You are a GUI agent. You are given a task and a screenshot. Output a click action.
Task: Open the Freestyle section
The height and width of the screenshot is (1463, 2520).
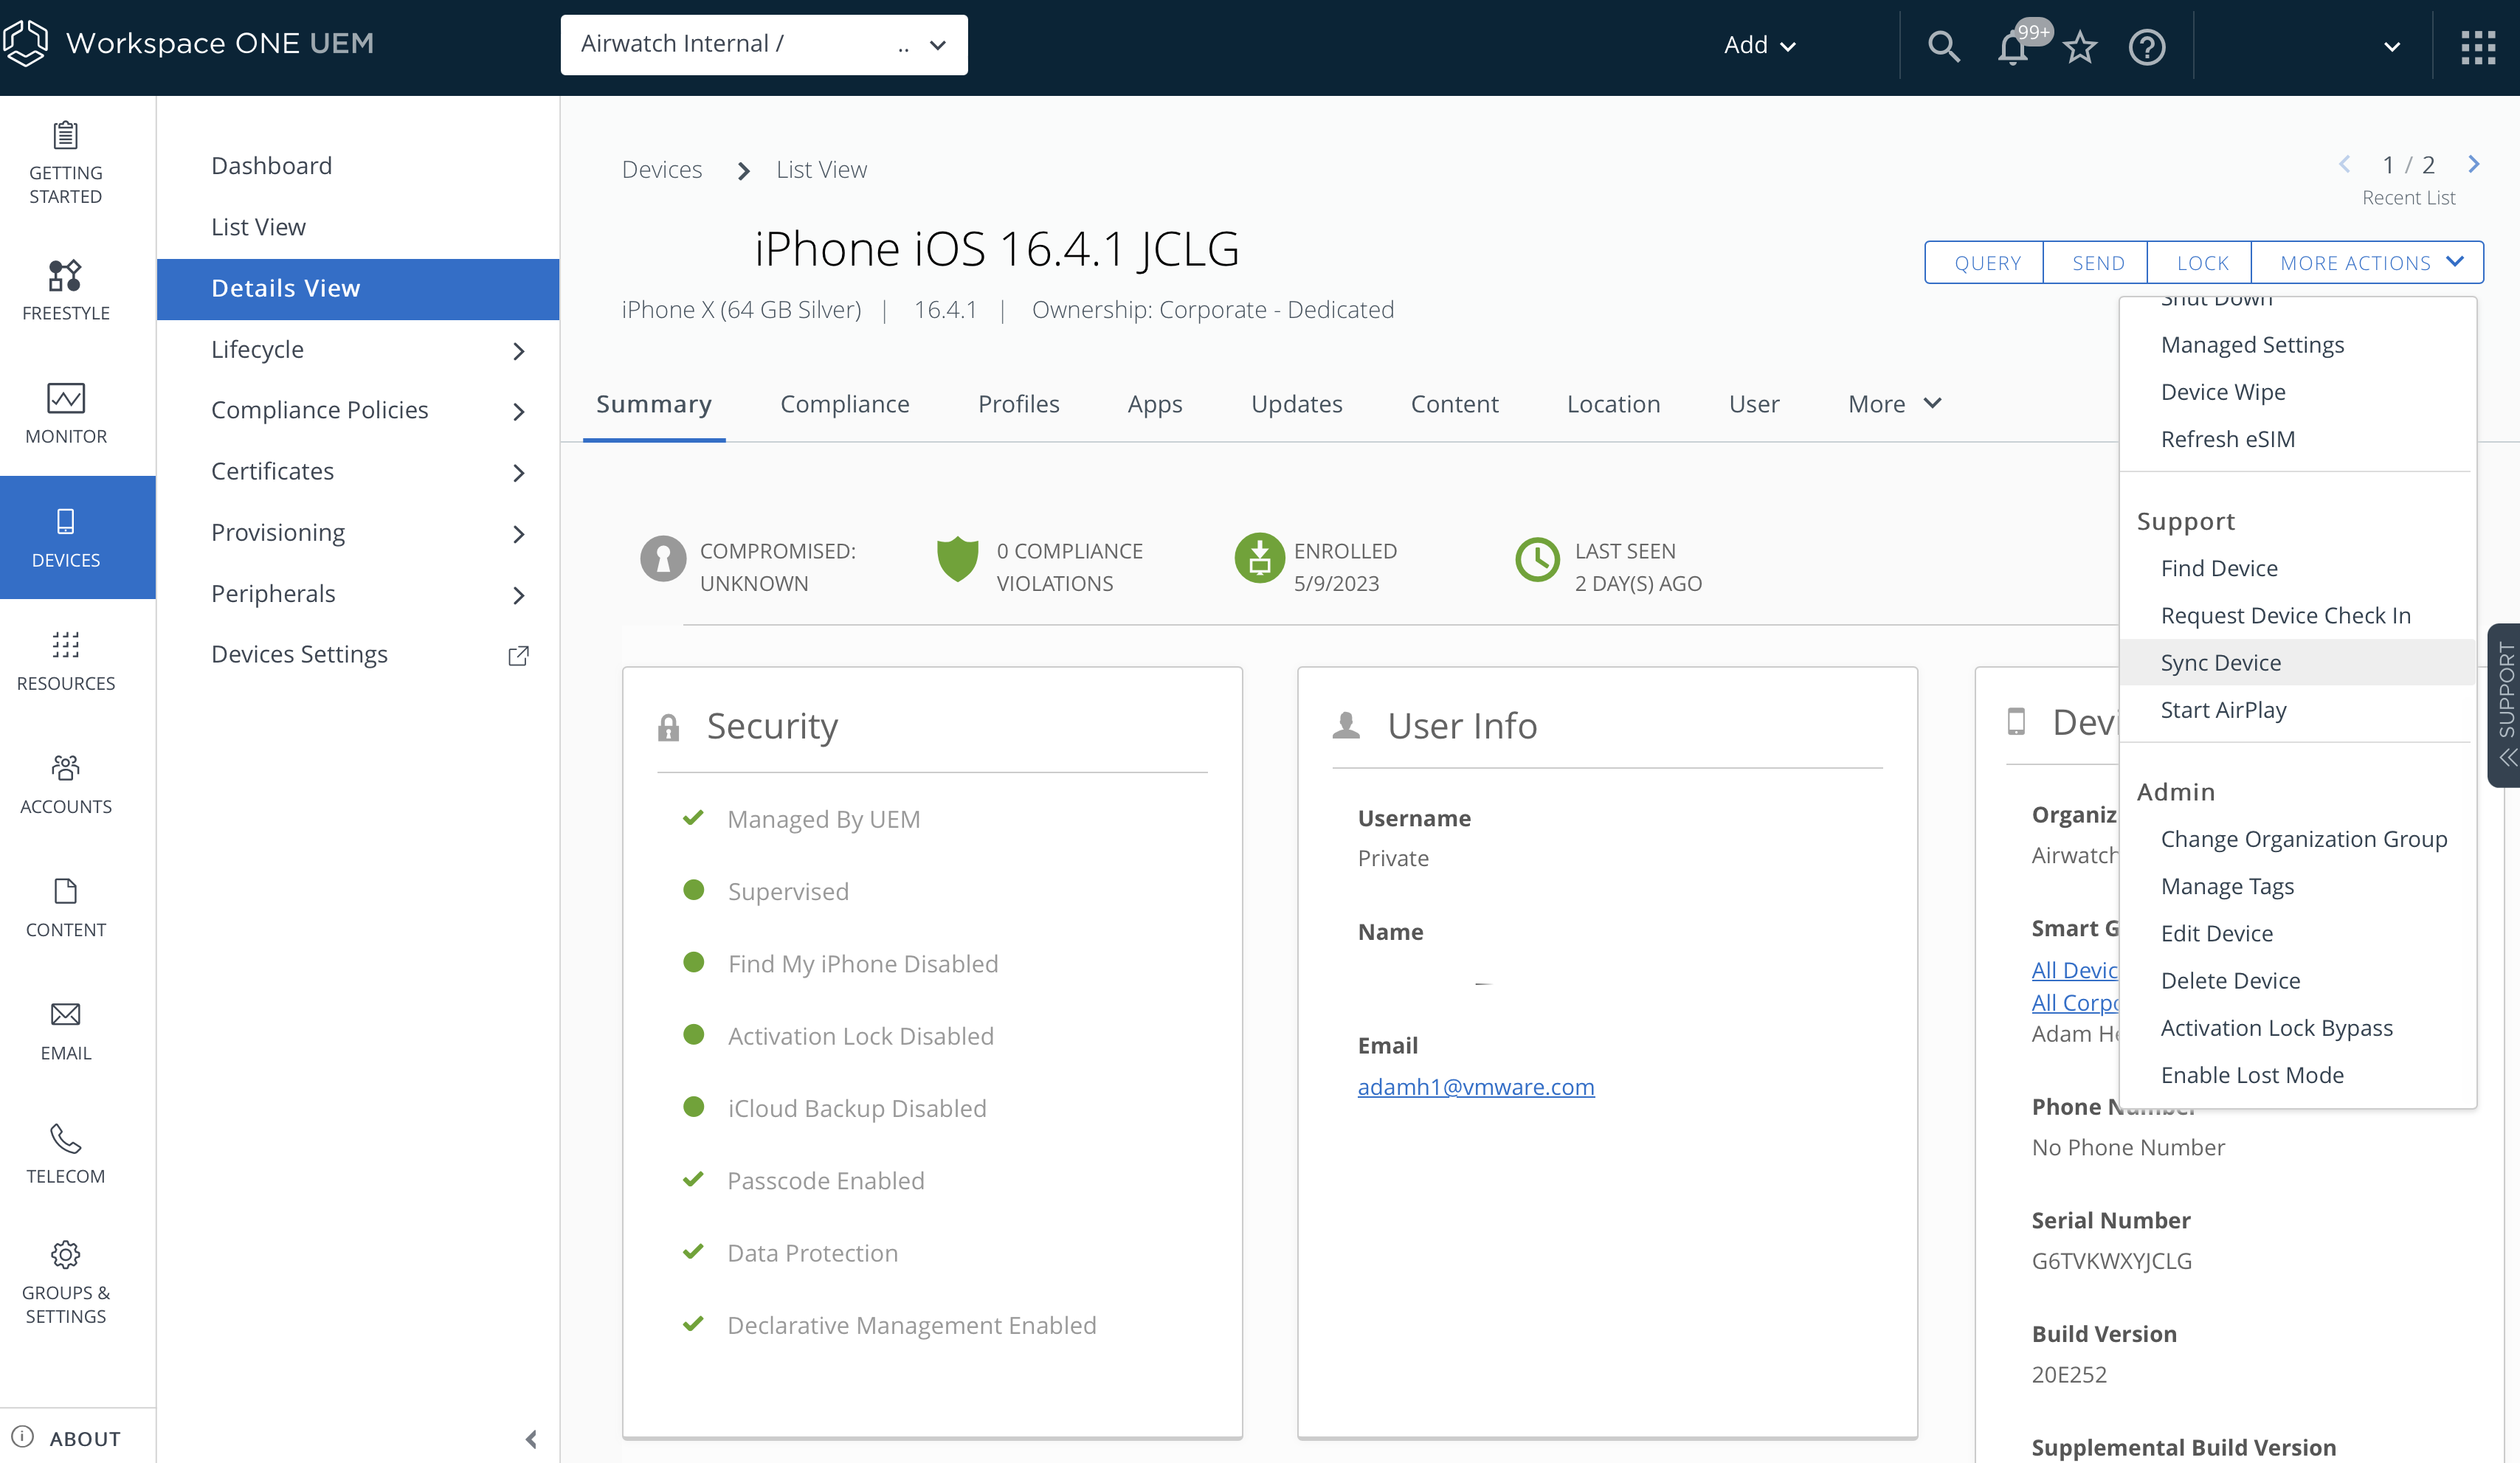pyautogui.click(x=66, y=290)
